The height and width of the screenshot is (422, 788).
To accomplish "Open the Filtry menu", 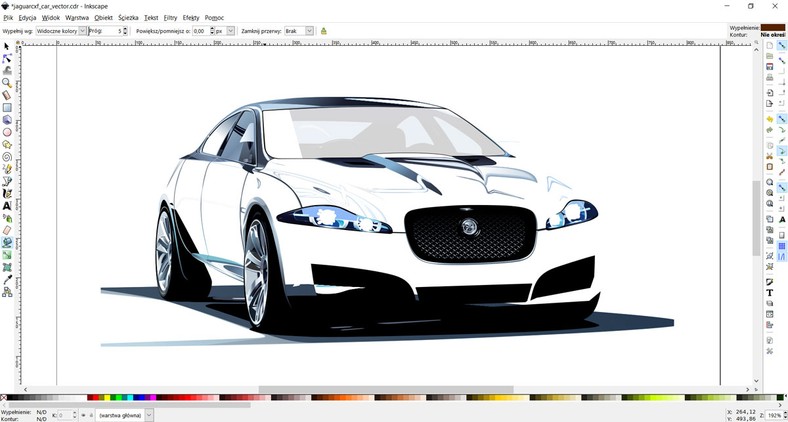I will (170, 18).
